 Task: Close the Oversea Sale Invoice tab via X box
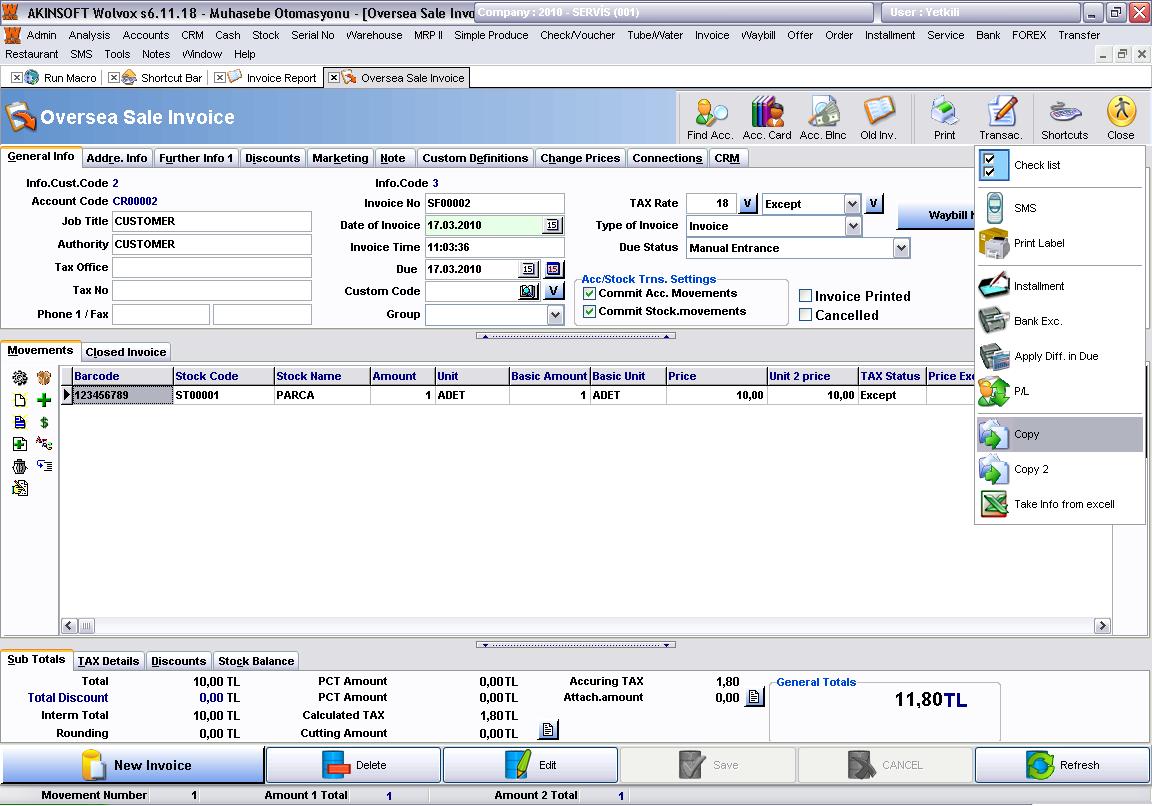point(334,77)
